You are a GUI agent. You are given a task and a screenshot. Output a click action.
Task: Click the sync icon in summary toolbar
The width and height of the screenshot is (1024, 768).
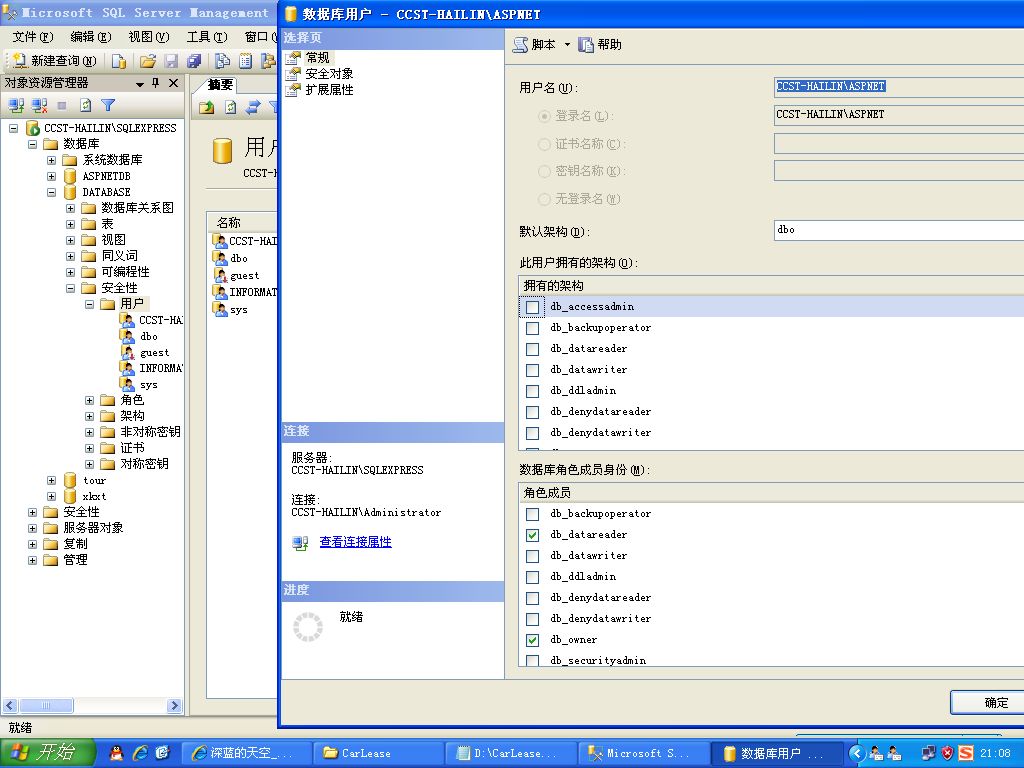(253, 107)
